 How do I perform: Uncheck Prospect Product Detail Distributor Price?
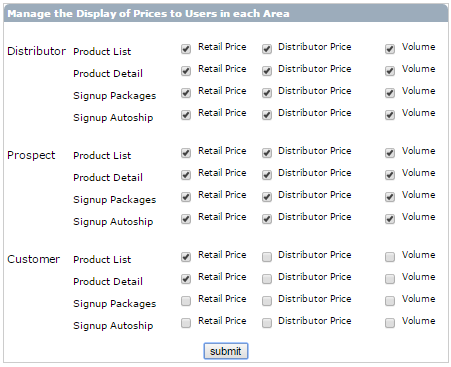tap(267, 175)
